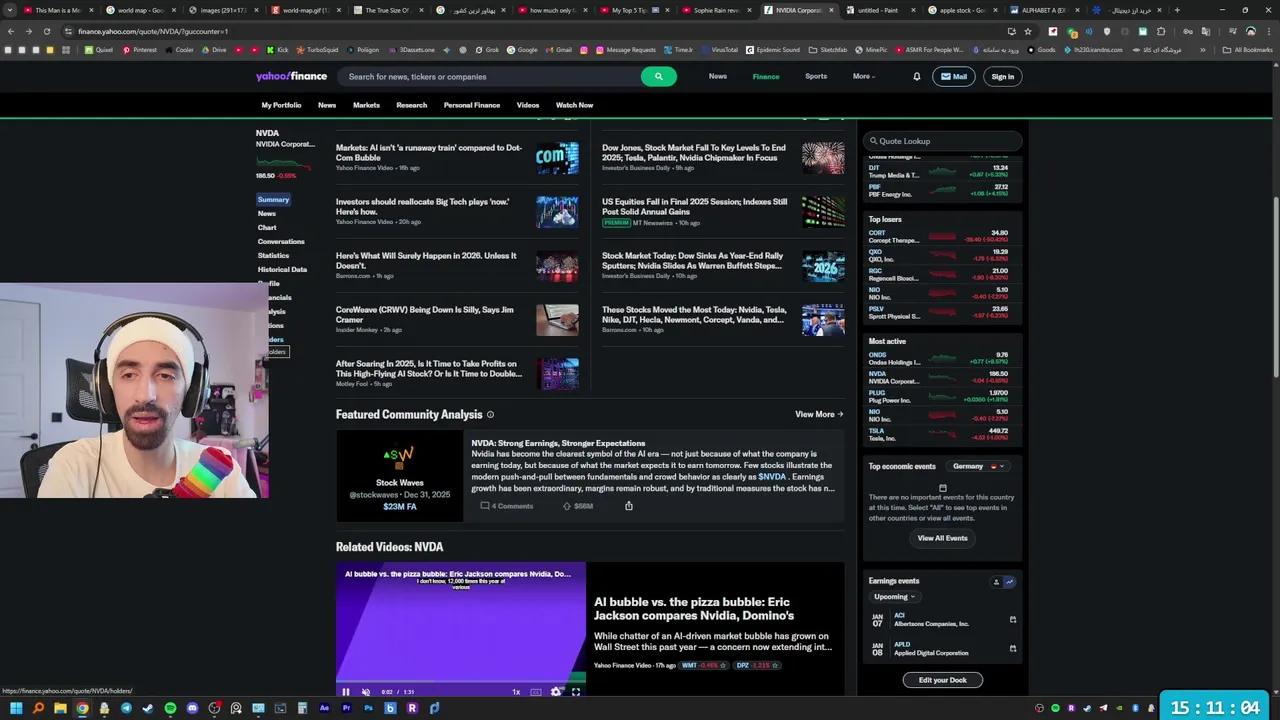Open the My Portfolio nav item
Image resolution: width=1280 pixels, height=720 pixels.
click(x=281, y=105)
